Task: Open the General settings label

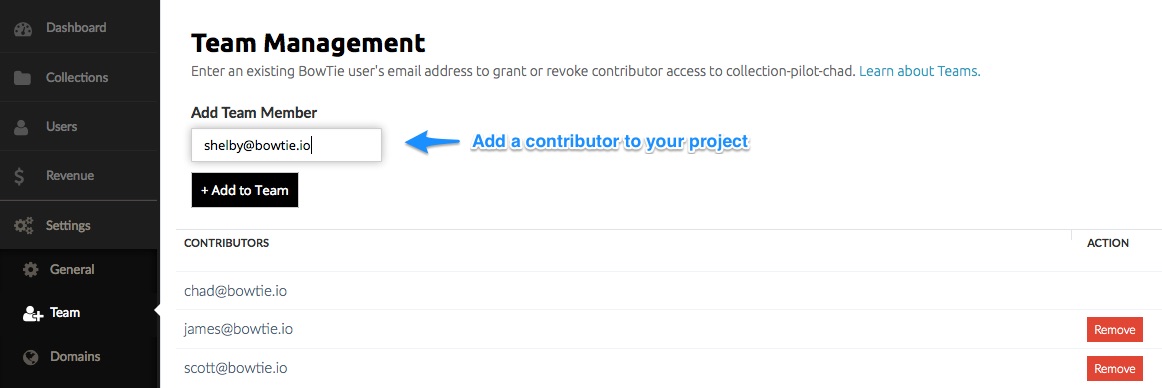Action: point(72,269)
